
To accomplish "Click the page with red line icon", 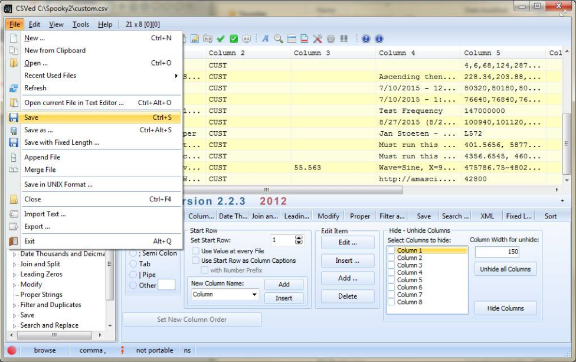I will [x=304, y=39].
